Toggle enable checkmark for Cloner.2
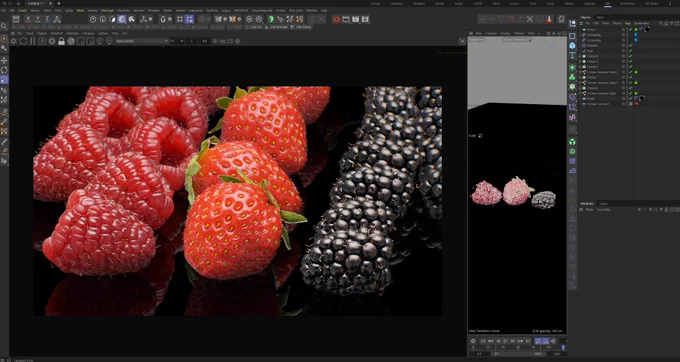 [631, 88]
